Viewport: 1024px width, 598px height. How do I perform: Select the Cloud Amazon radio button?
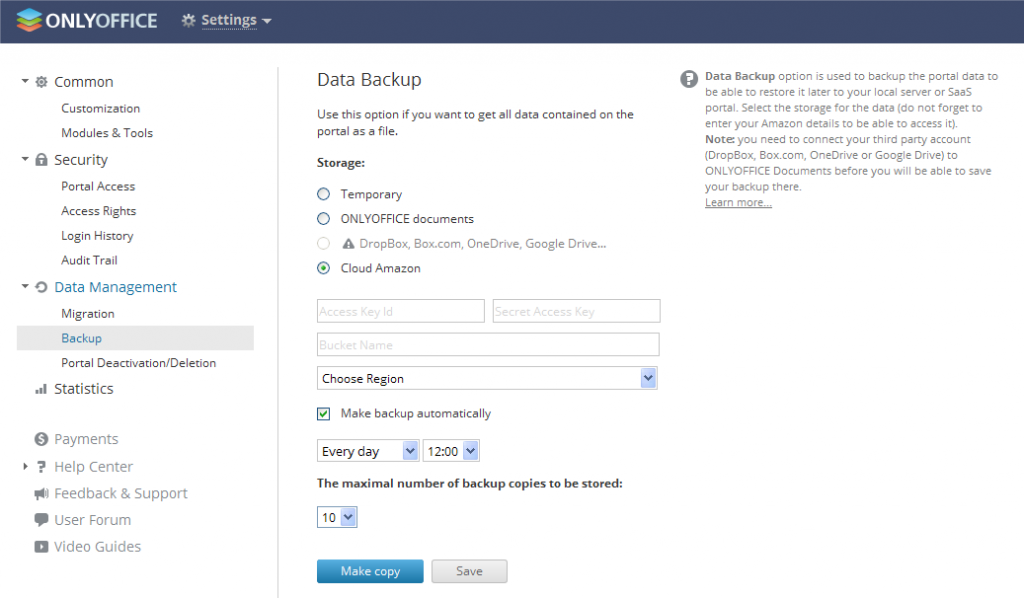(x=323, y=268)
